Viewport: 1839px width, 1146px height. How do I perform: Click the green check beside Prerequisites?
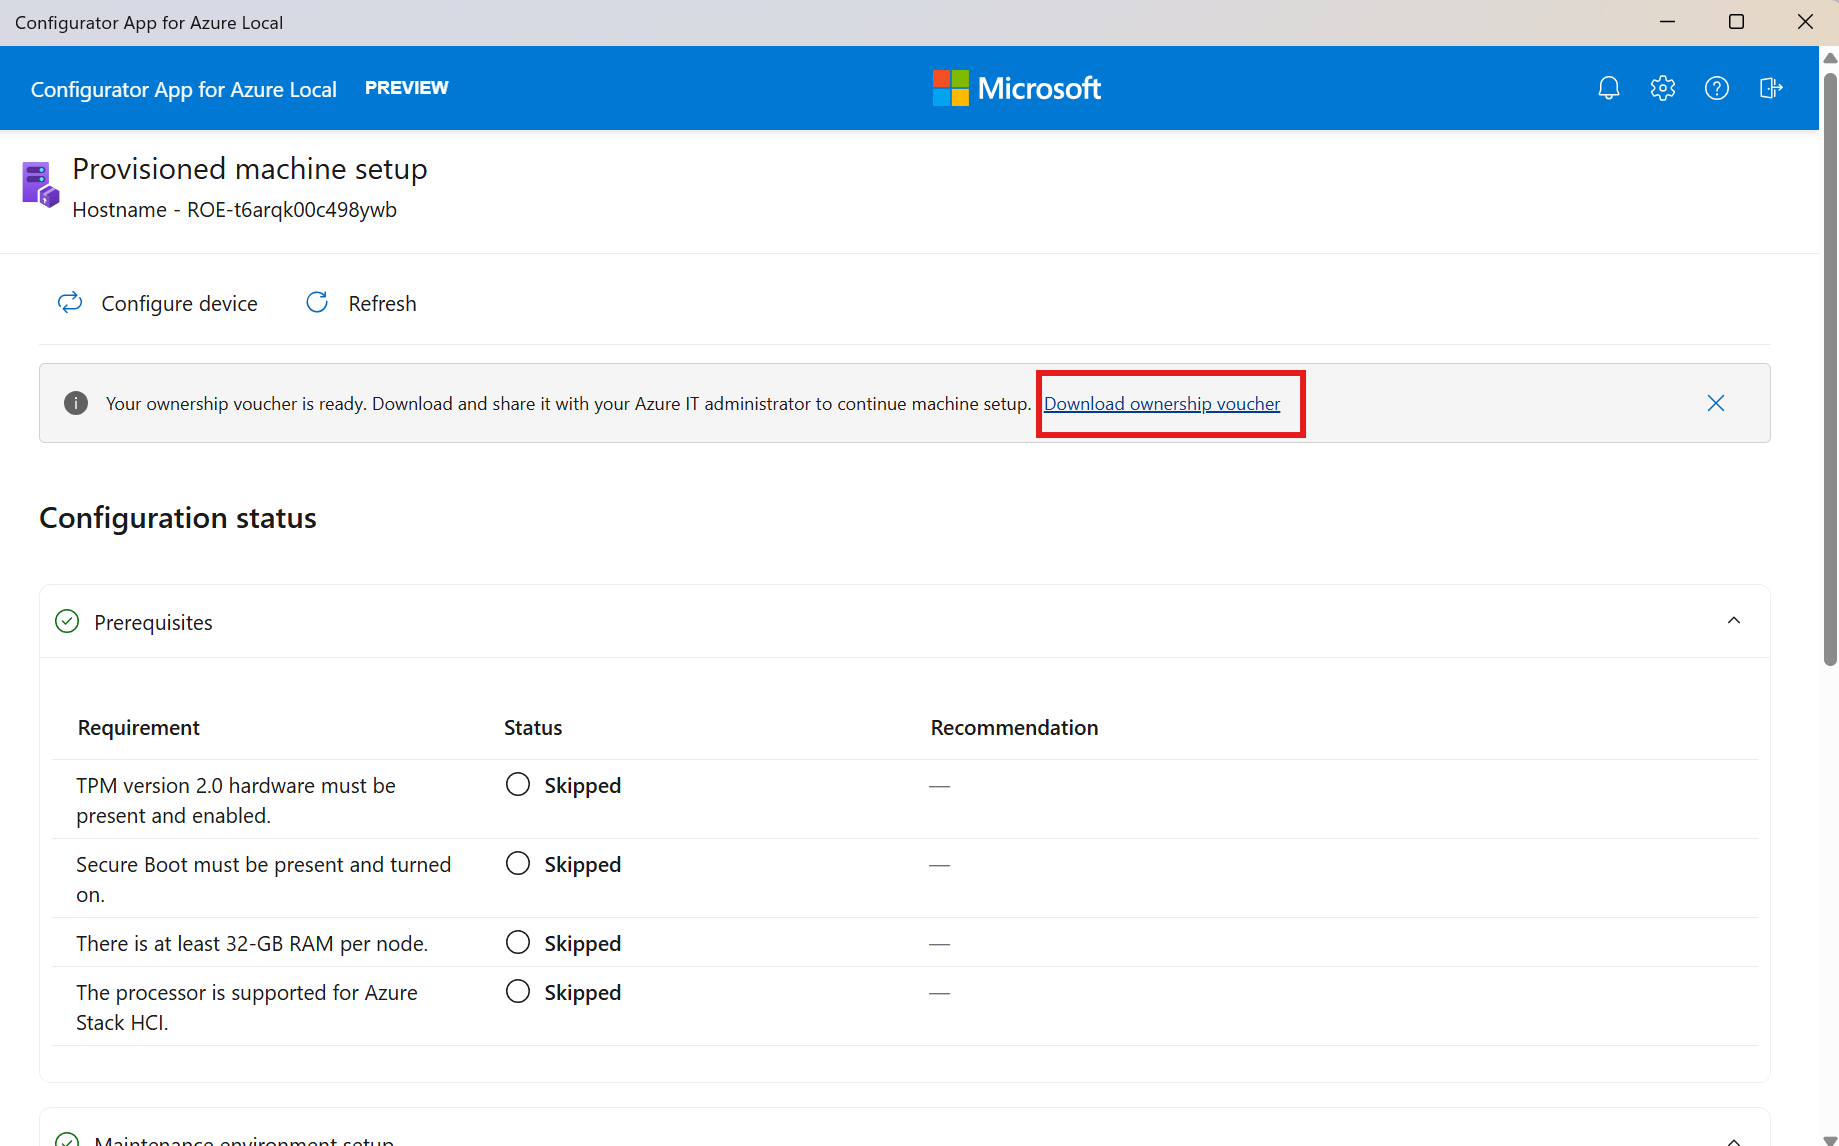[67, 621]
